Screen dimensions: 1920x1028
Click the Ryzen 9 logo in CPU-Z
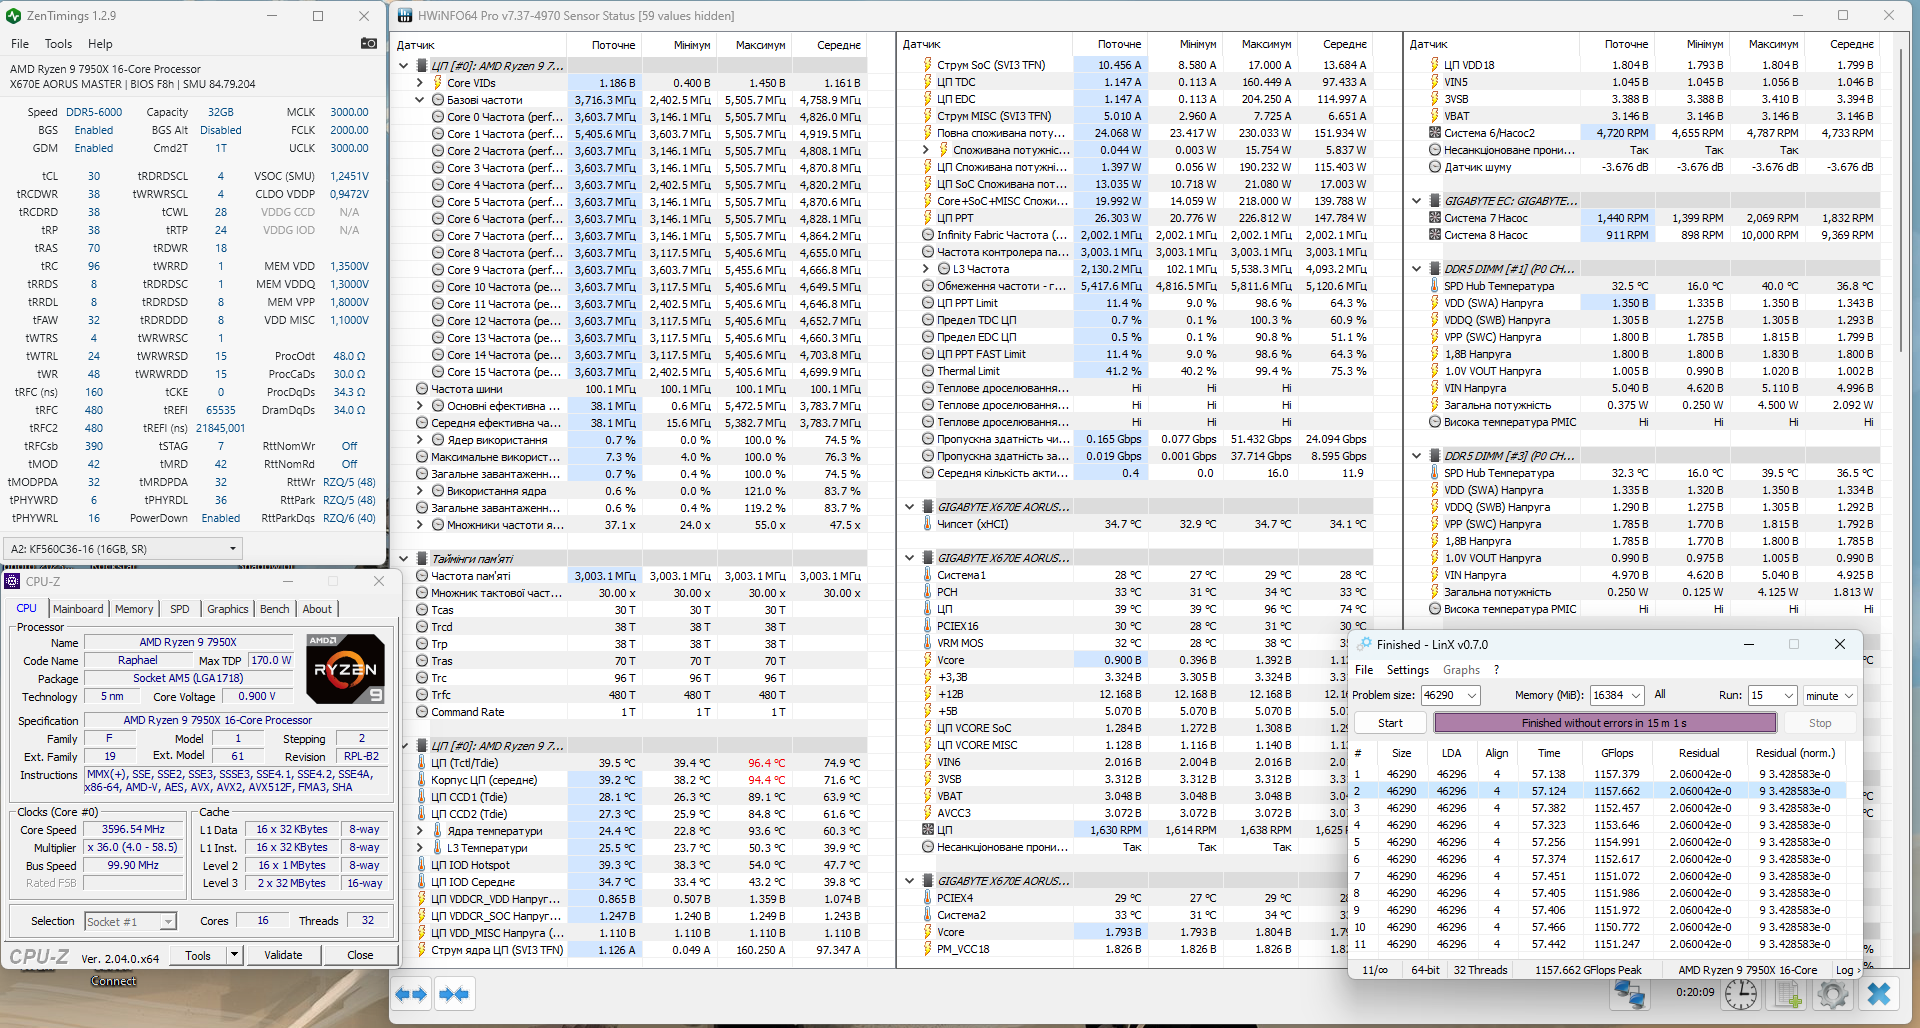[x=345, y=669]
